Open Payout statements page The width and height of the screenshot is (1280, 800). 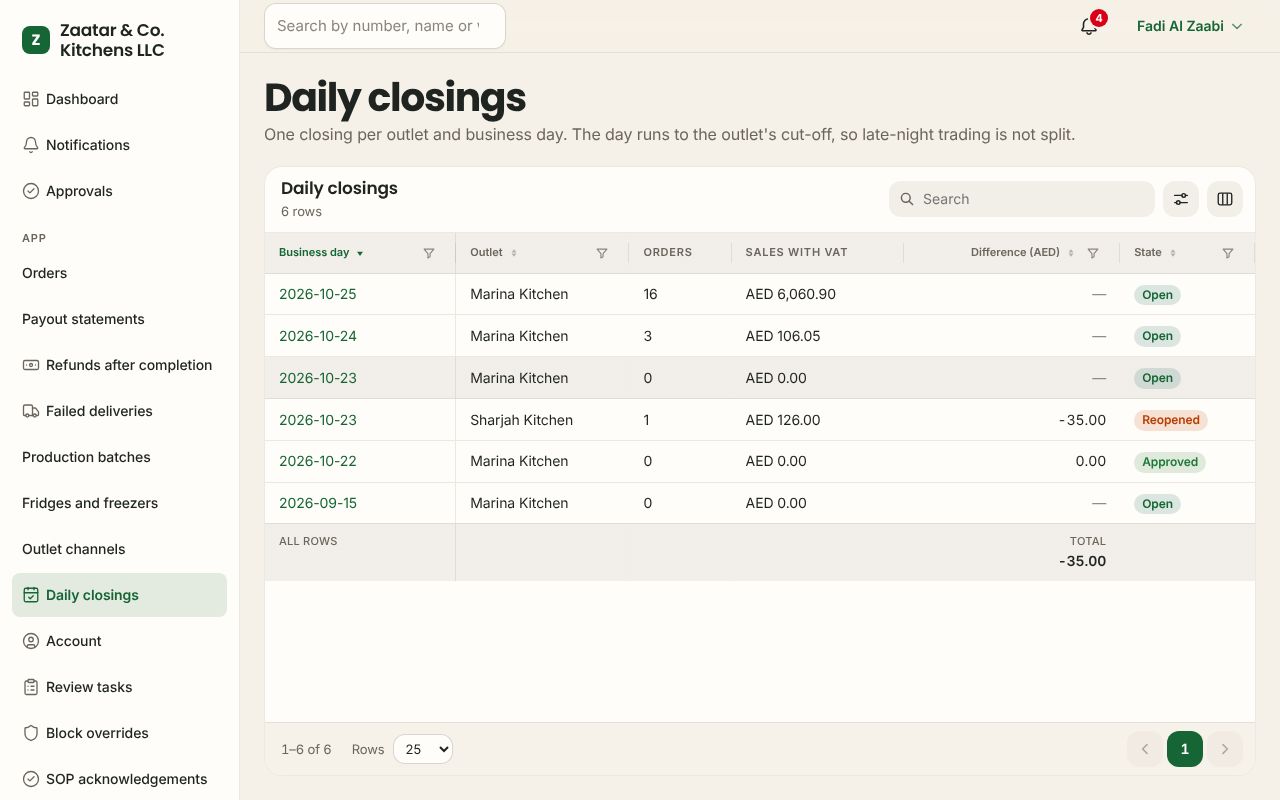pos(119,319)
